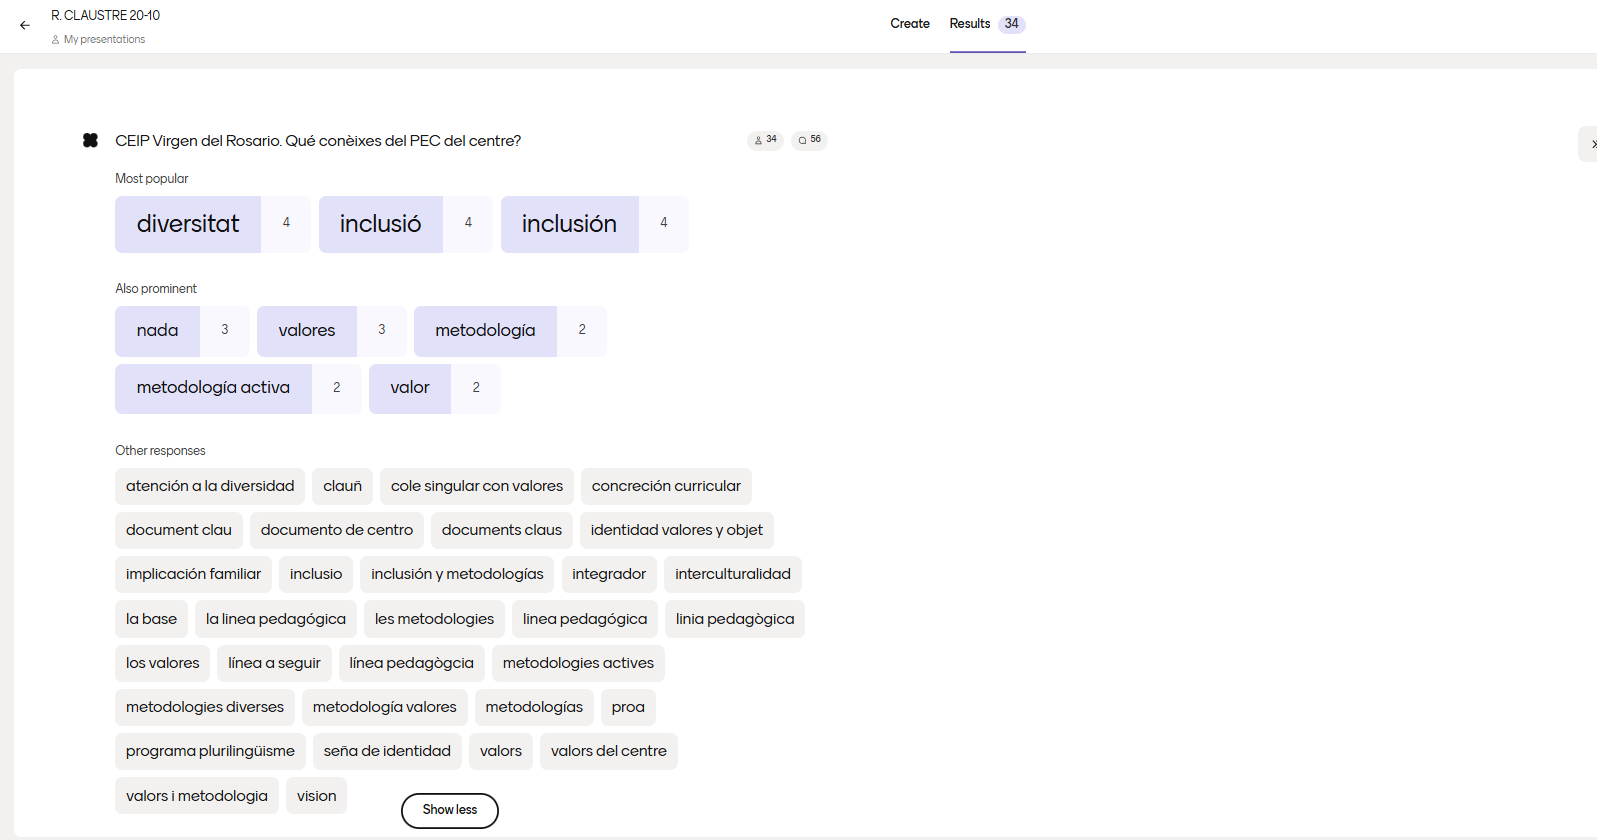Select 'programa plurilingüisme' response chip
The image size is (1597, 840).
click(x=210, y=751)
